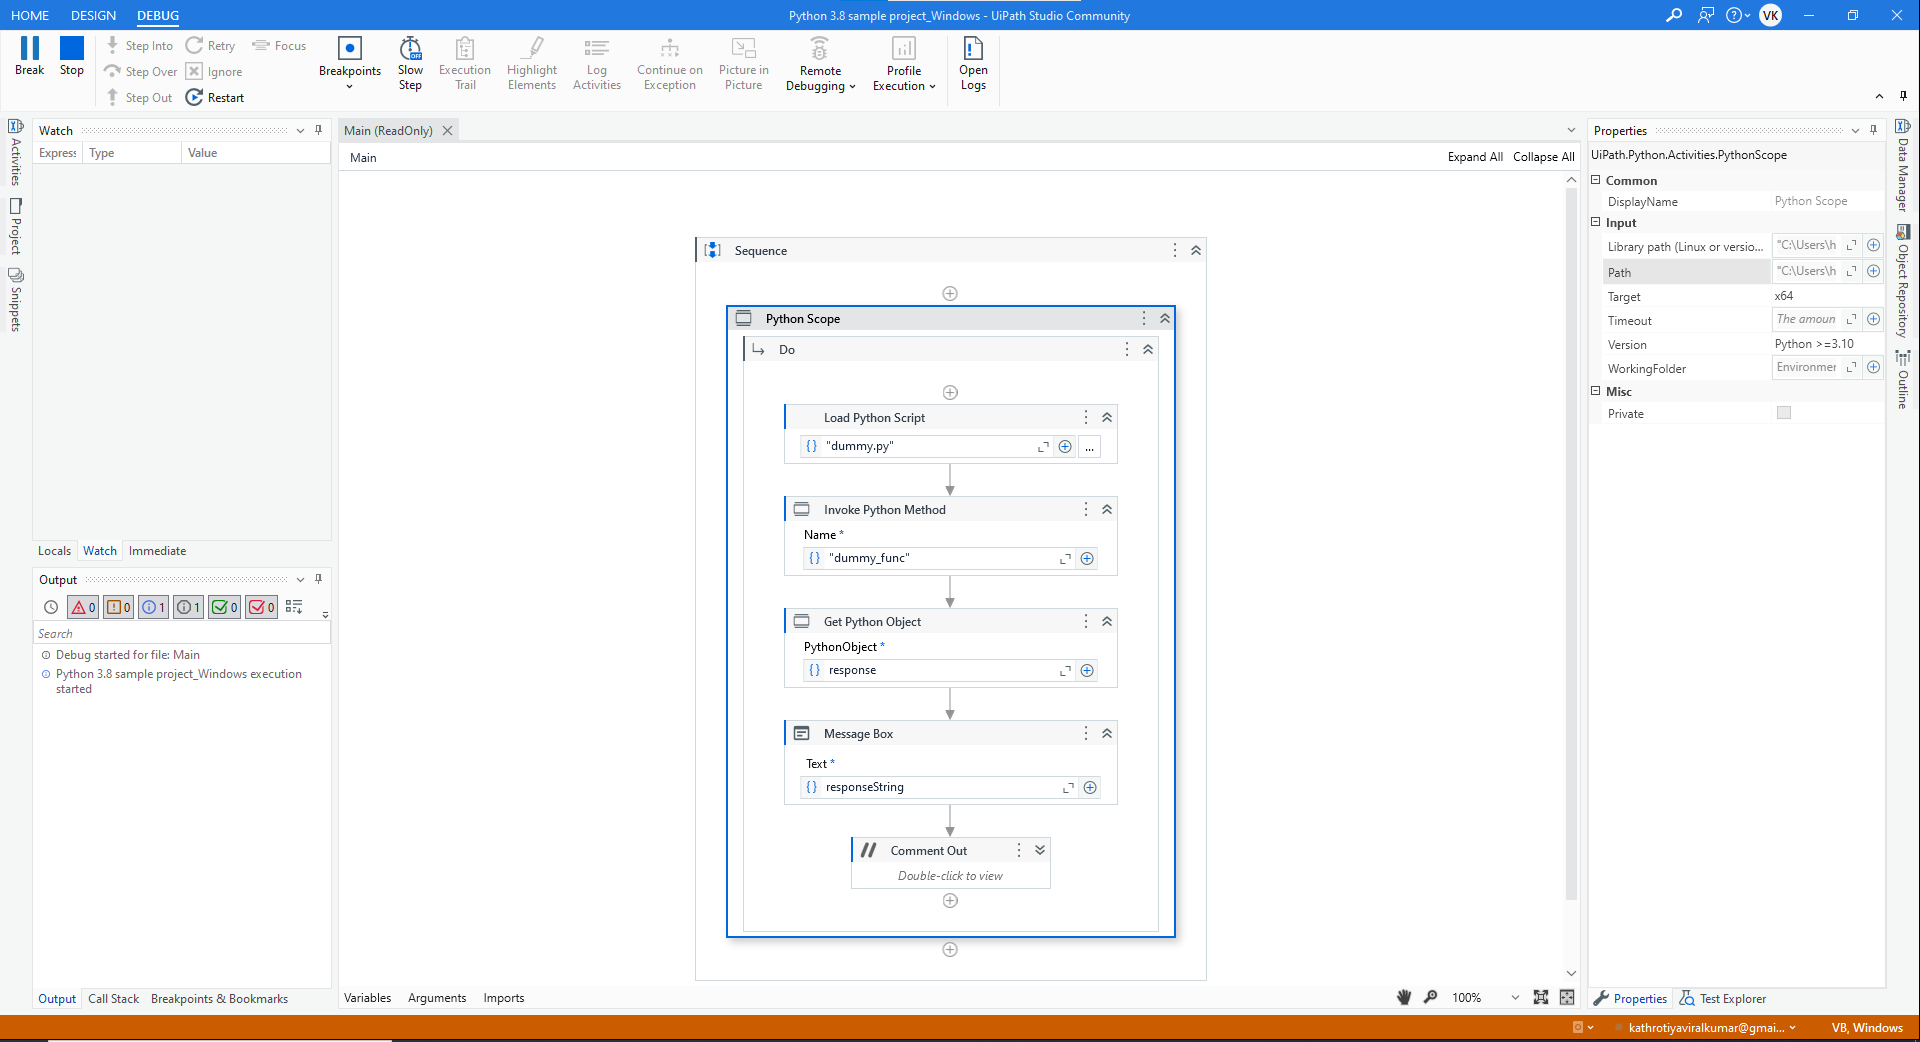Switch to the DESIGN ribbon tab
This screenshot has width=1920, height=1042.
(93, 15)
